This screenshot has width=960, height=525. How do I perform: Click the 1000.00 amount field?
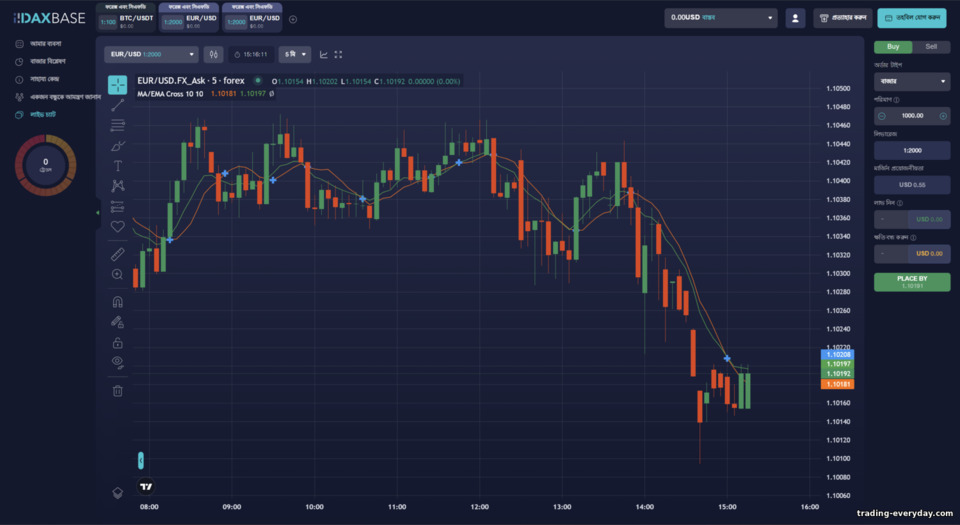coord(912,116)
